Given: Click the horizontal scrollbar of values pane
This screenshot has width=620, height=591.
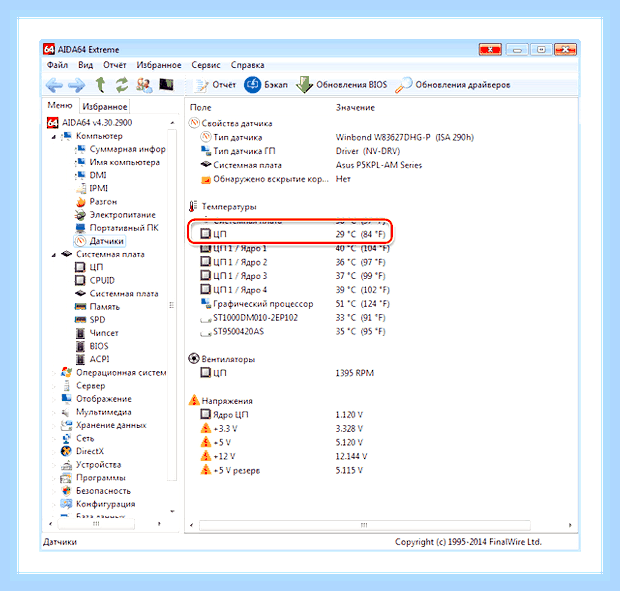Looking at the screenshot, I should [364, 525].
